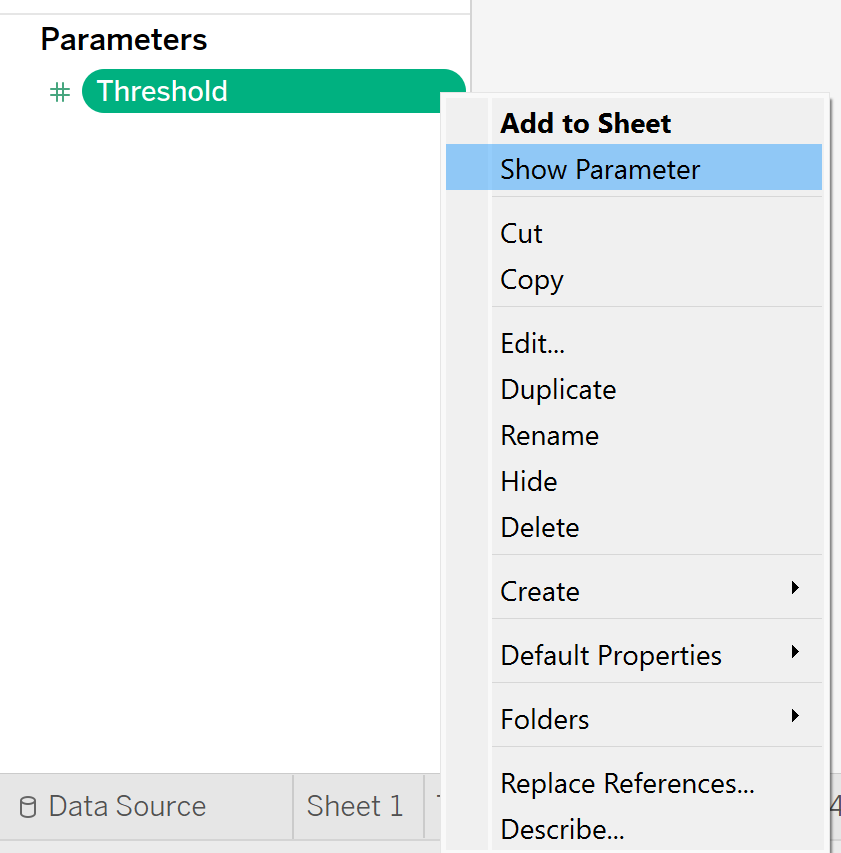Click Describe... in the context menu
The width and height of the screenshot is (841, 853).
[x=562, y=830]
